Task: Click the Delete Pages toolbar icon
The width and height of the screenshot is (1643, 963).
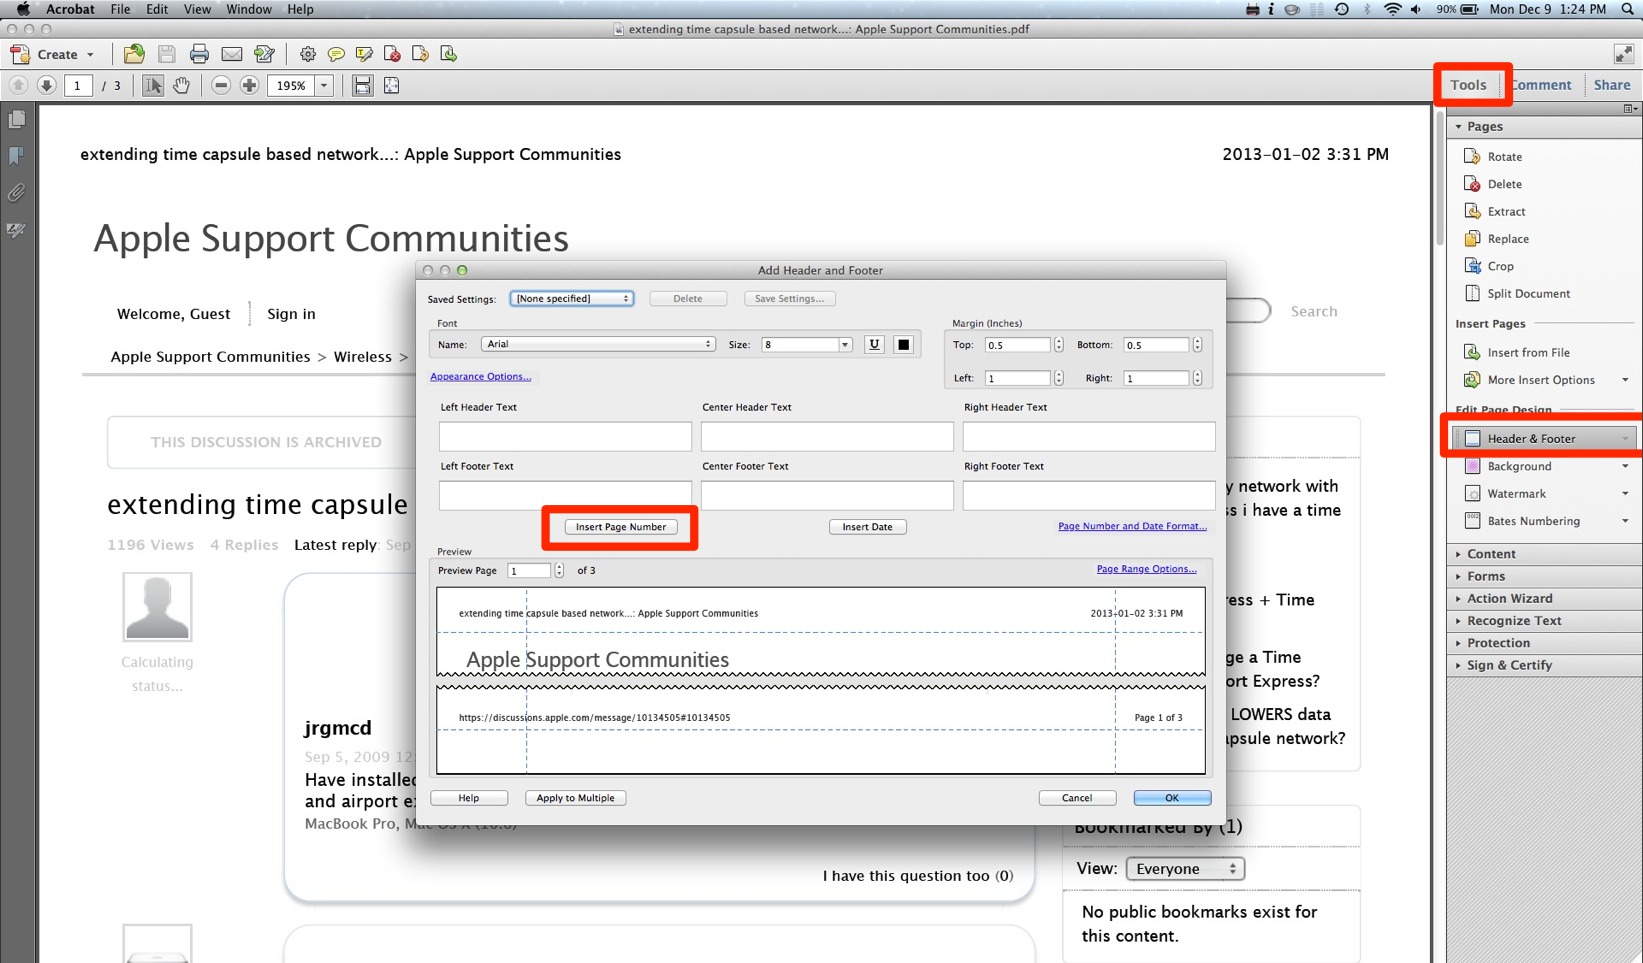Action: coord(392,54)
